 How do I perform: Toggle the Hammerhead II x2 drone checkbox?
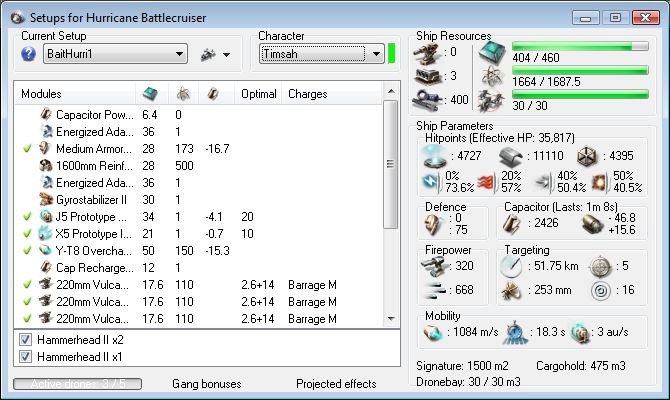(x=25, y=340)
